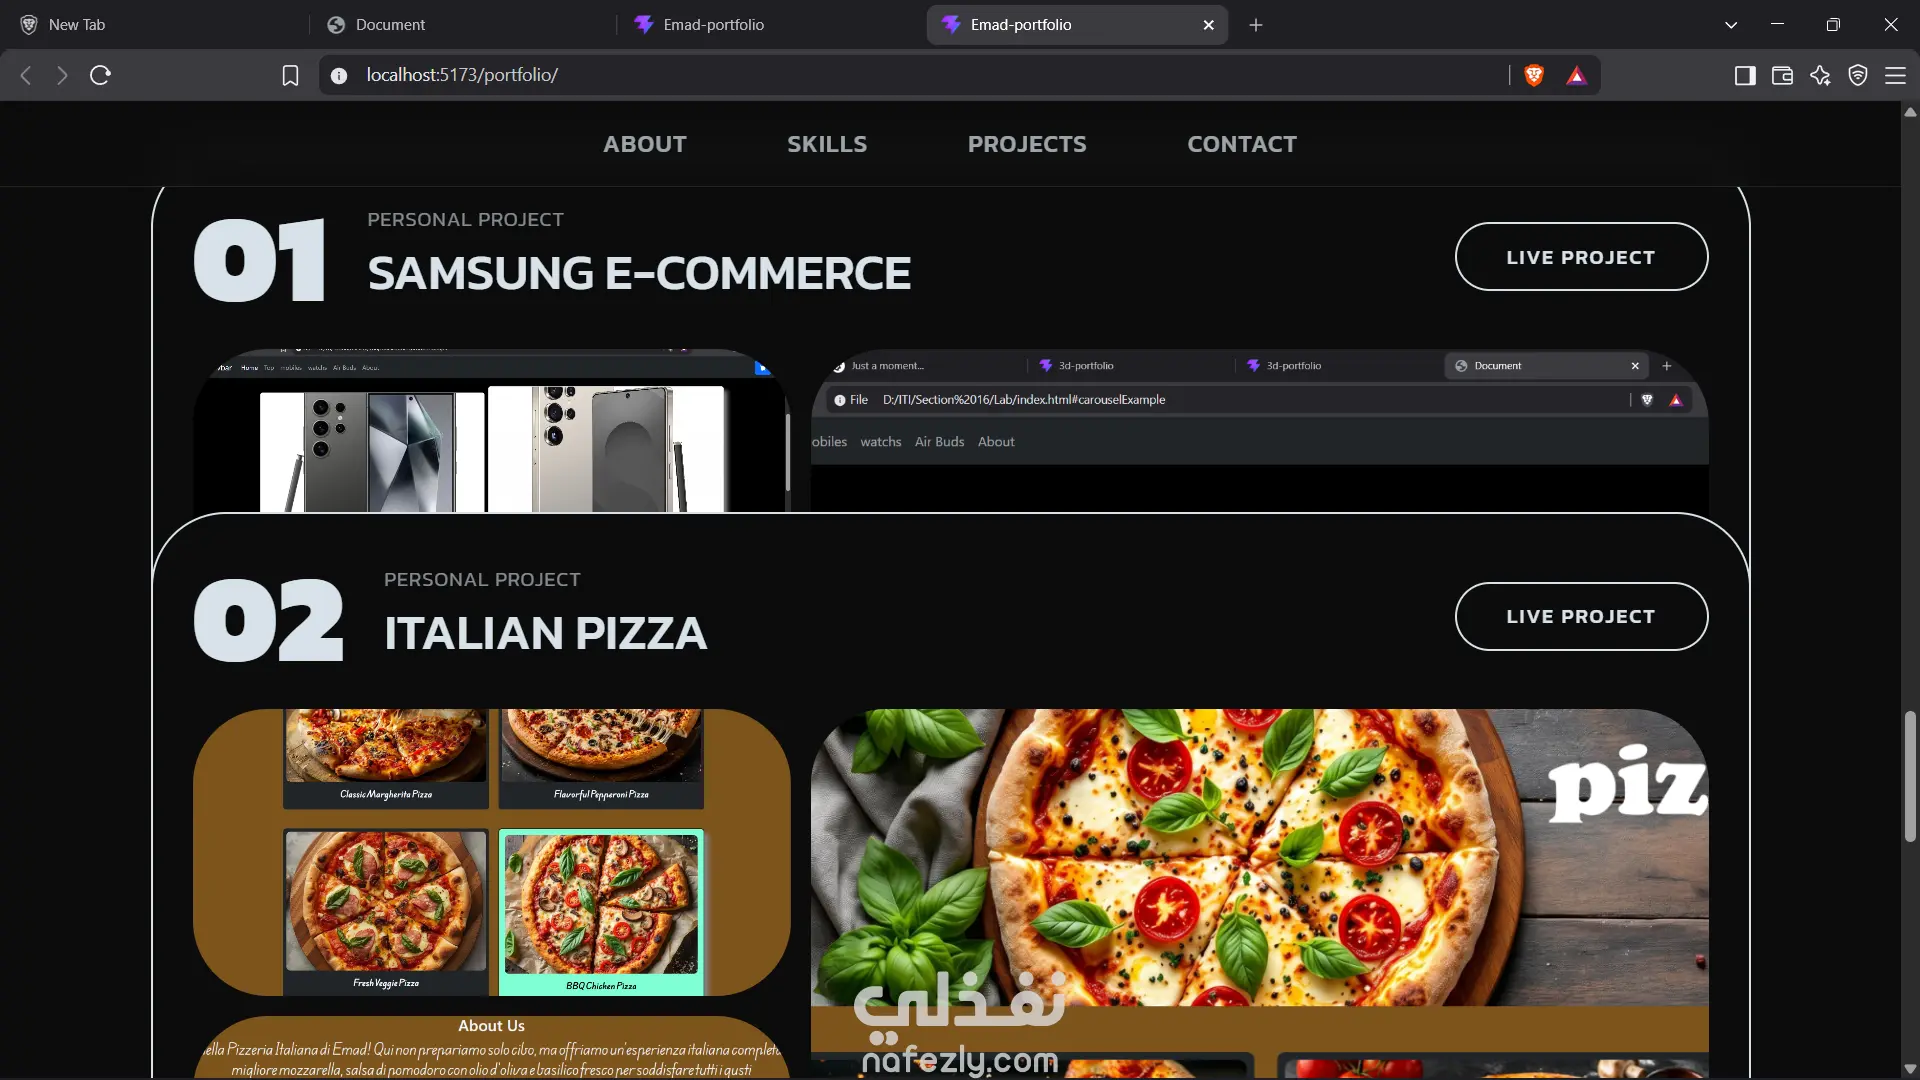Expand the tab search dropdown

click(1731, 25)
